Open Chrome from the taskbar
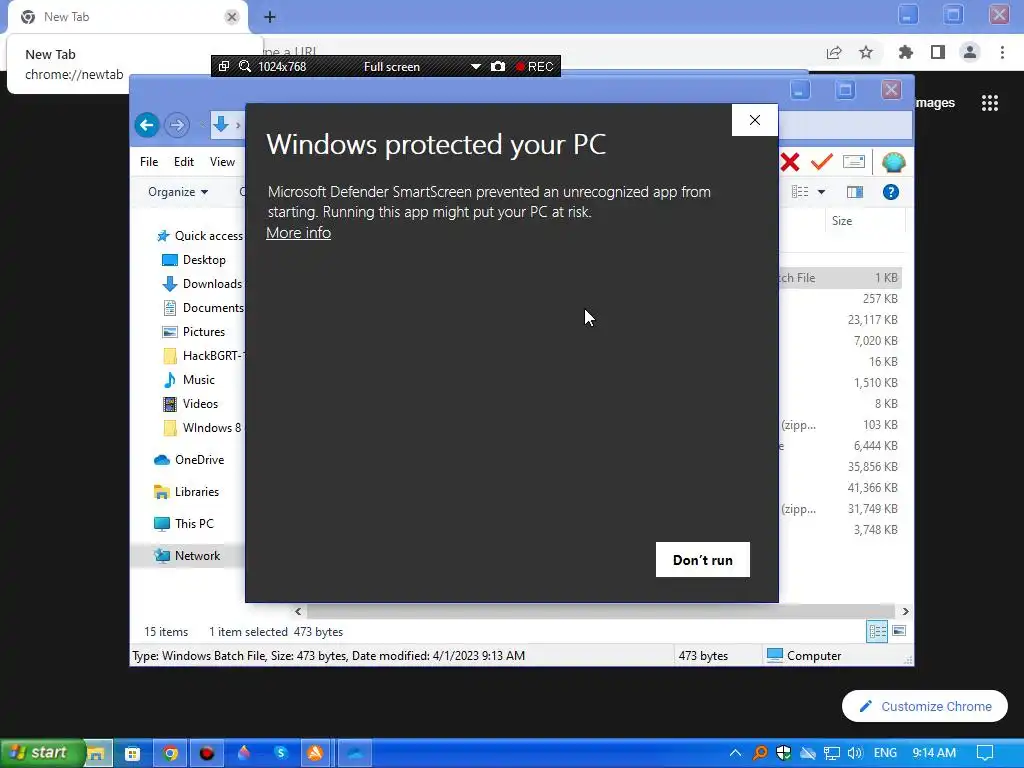Image resolution: width=1024 pixels, height=768 pixels. pyautogui.click(x=170, y=754)
